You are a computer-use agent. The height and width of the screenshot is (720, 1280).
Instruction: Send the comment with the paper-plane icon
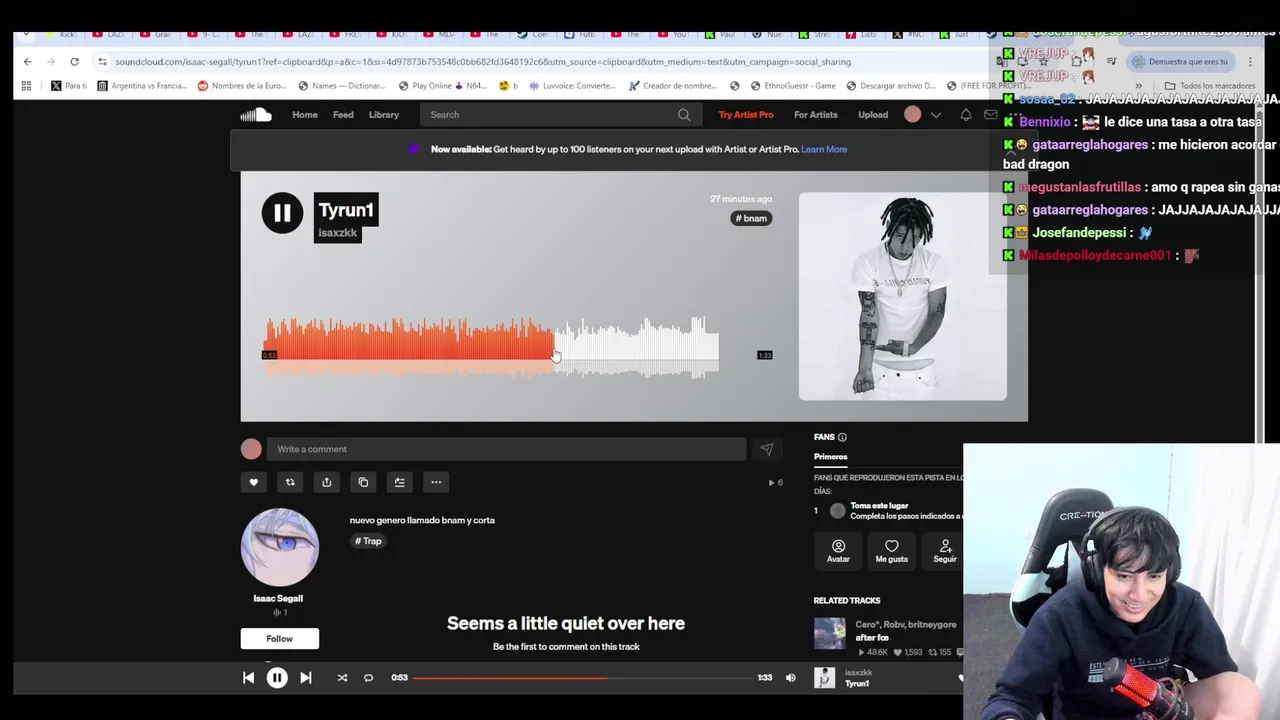point(767,449)
